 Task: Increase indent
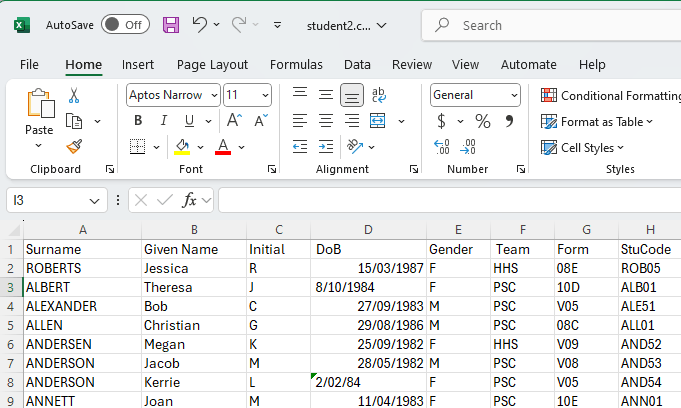point(326,146)
